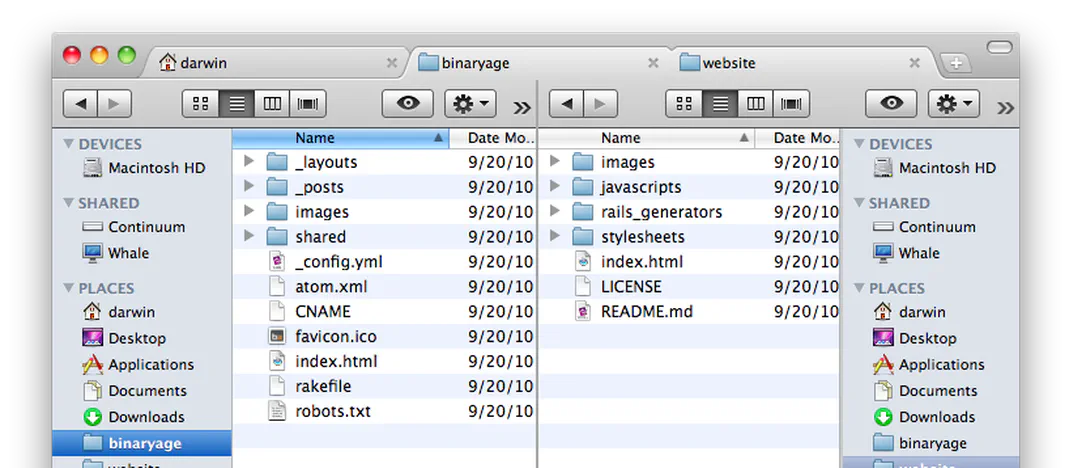Viewport: 1069px width, 468px height.
Task: Show right pane toolbar overflow chevrons
Action: point(1005,107)
